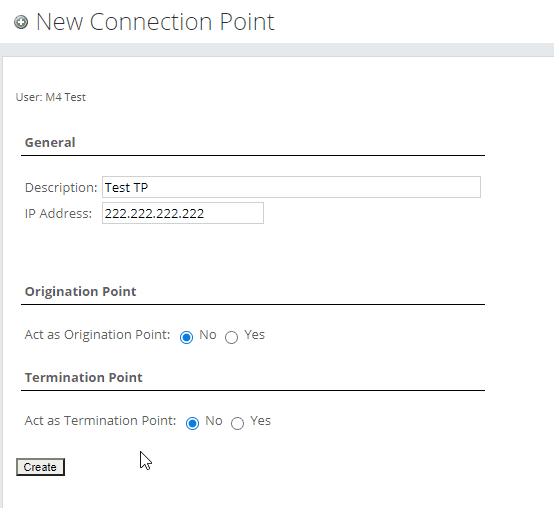Click the No text label for Termination Point
Screen dimensions: 554x508
[x=214, y=420]
